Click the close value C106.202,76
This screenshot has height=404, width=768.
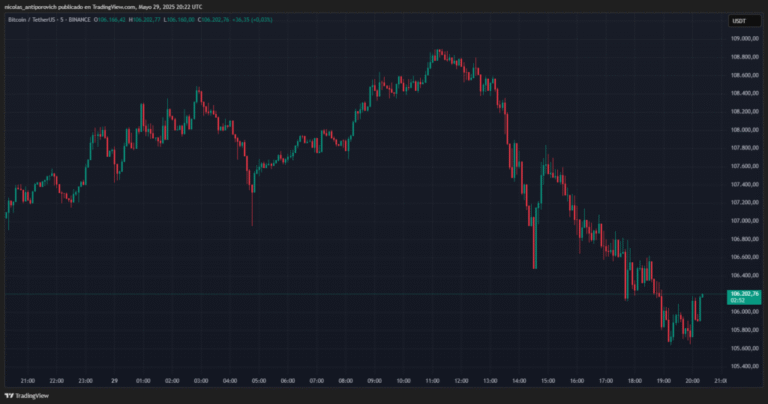tap(214, 20)
